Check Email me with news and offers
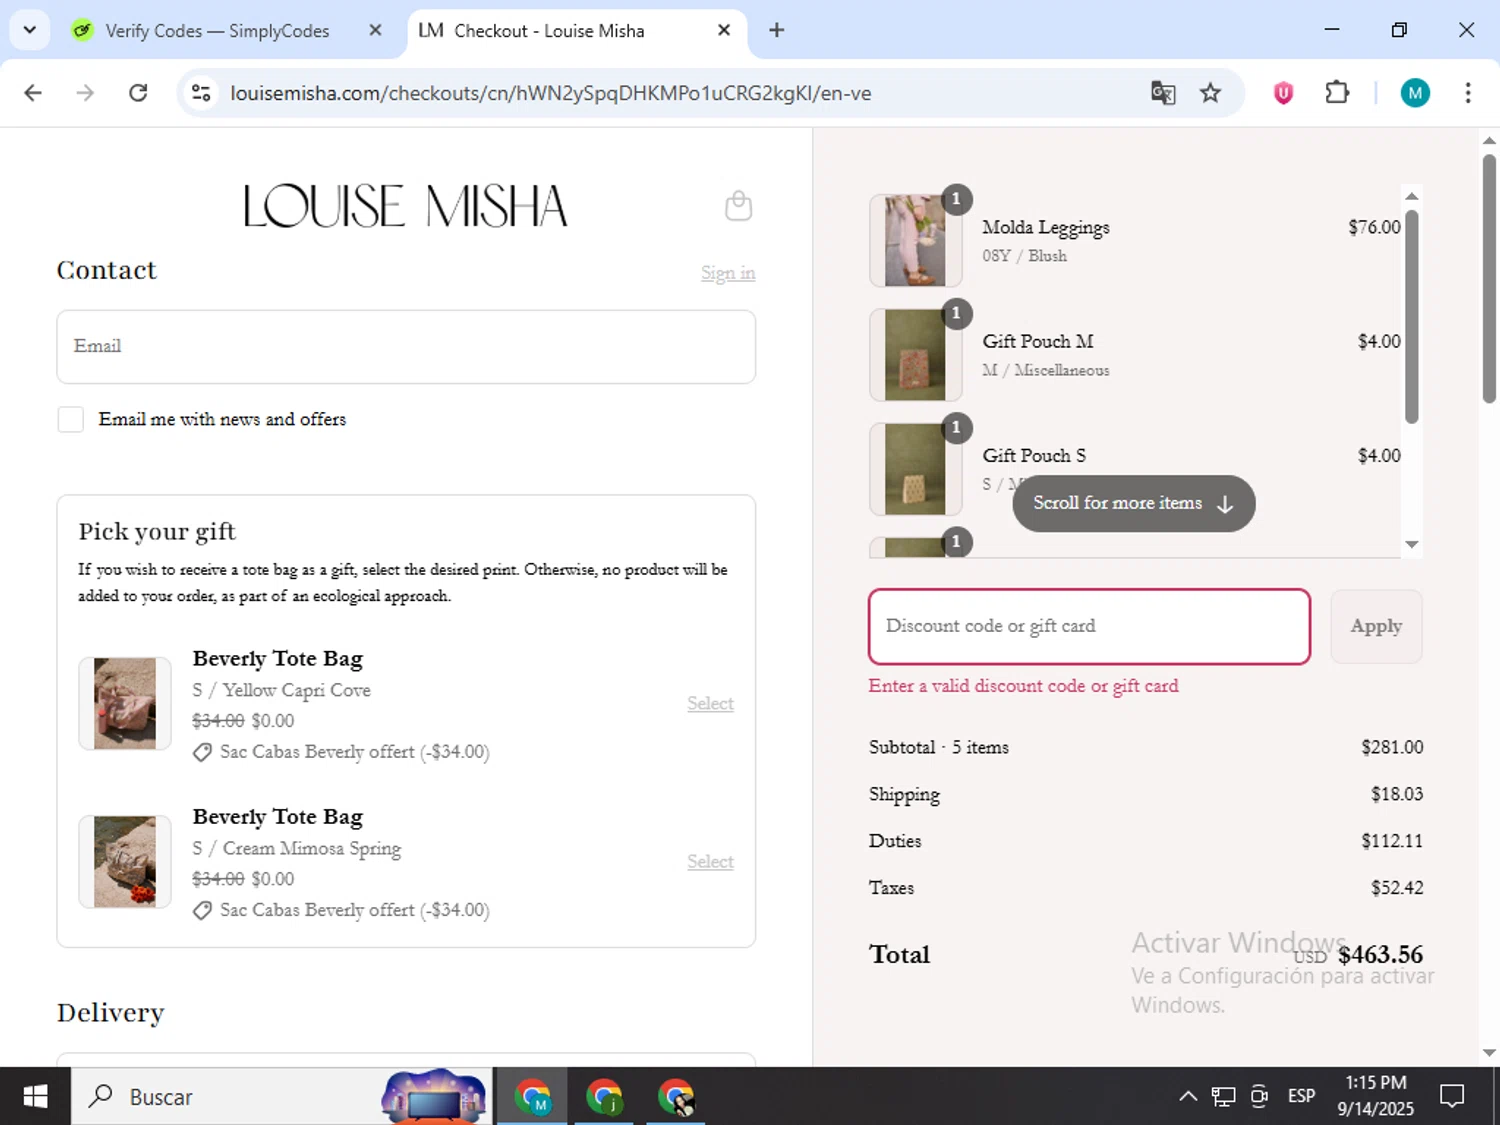Screen dimensions: 1500x1125 coord(70,419)
